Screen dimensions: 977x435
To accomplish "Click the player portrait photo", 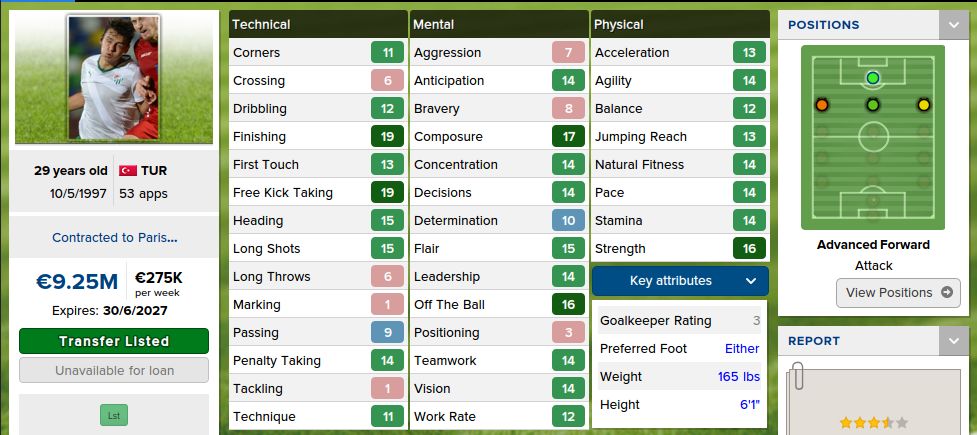I will 114,78.
